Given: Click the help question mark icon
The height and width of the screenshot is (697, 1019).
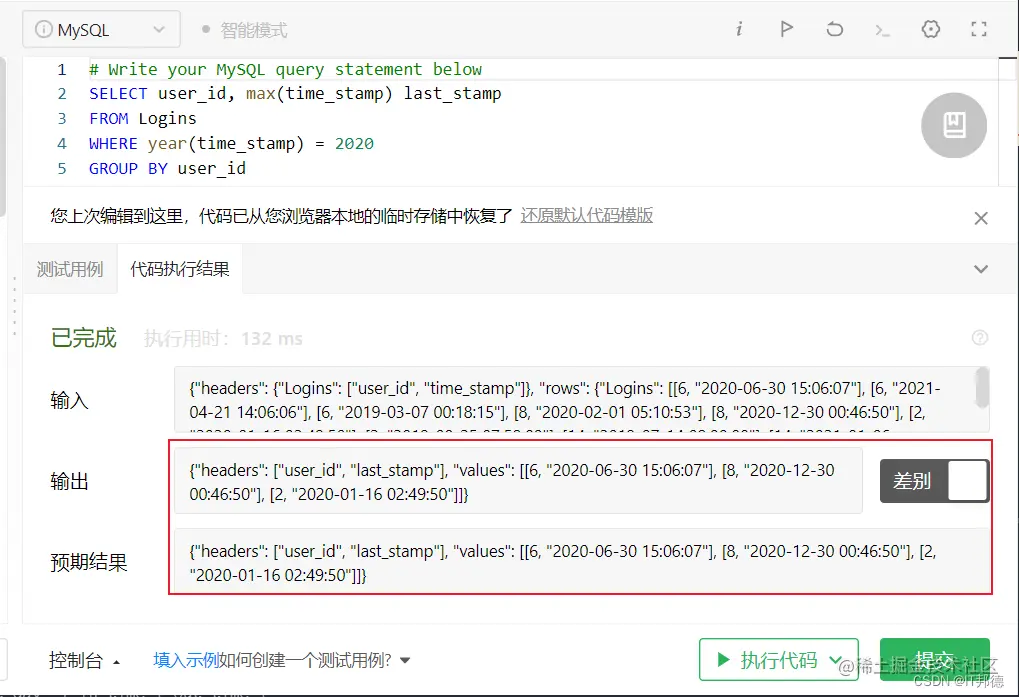Looking at the screenshot, I should [x=979, y=338].
